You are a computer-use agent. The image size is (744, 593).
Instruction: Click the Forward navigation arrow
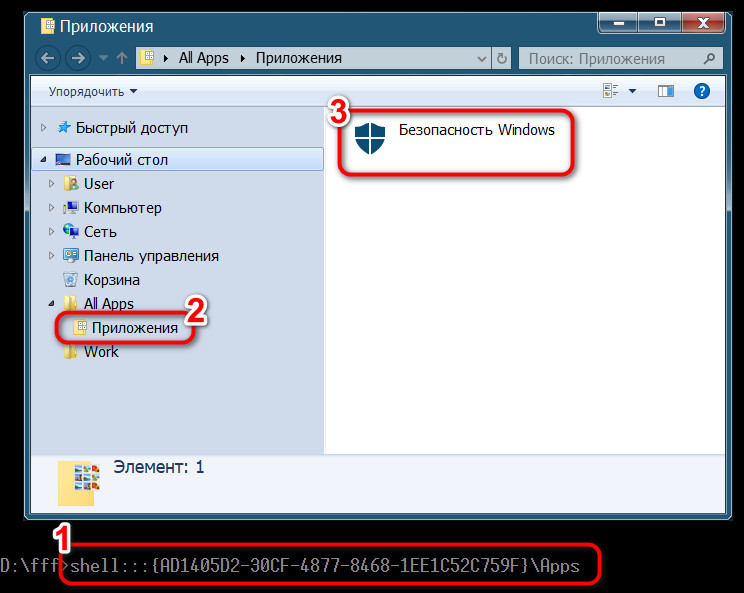pyautogui.click(x=76, y=58)
